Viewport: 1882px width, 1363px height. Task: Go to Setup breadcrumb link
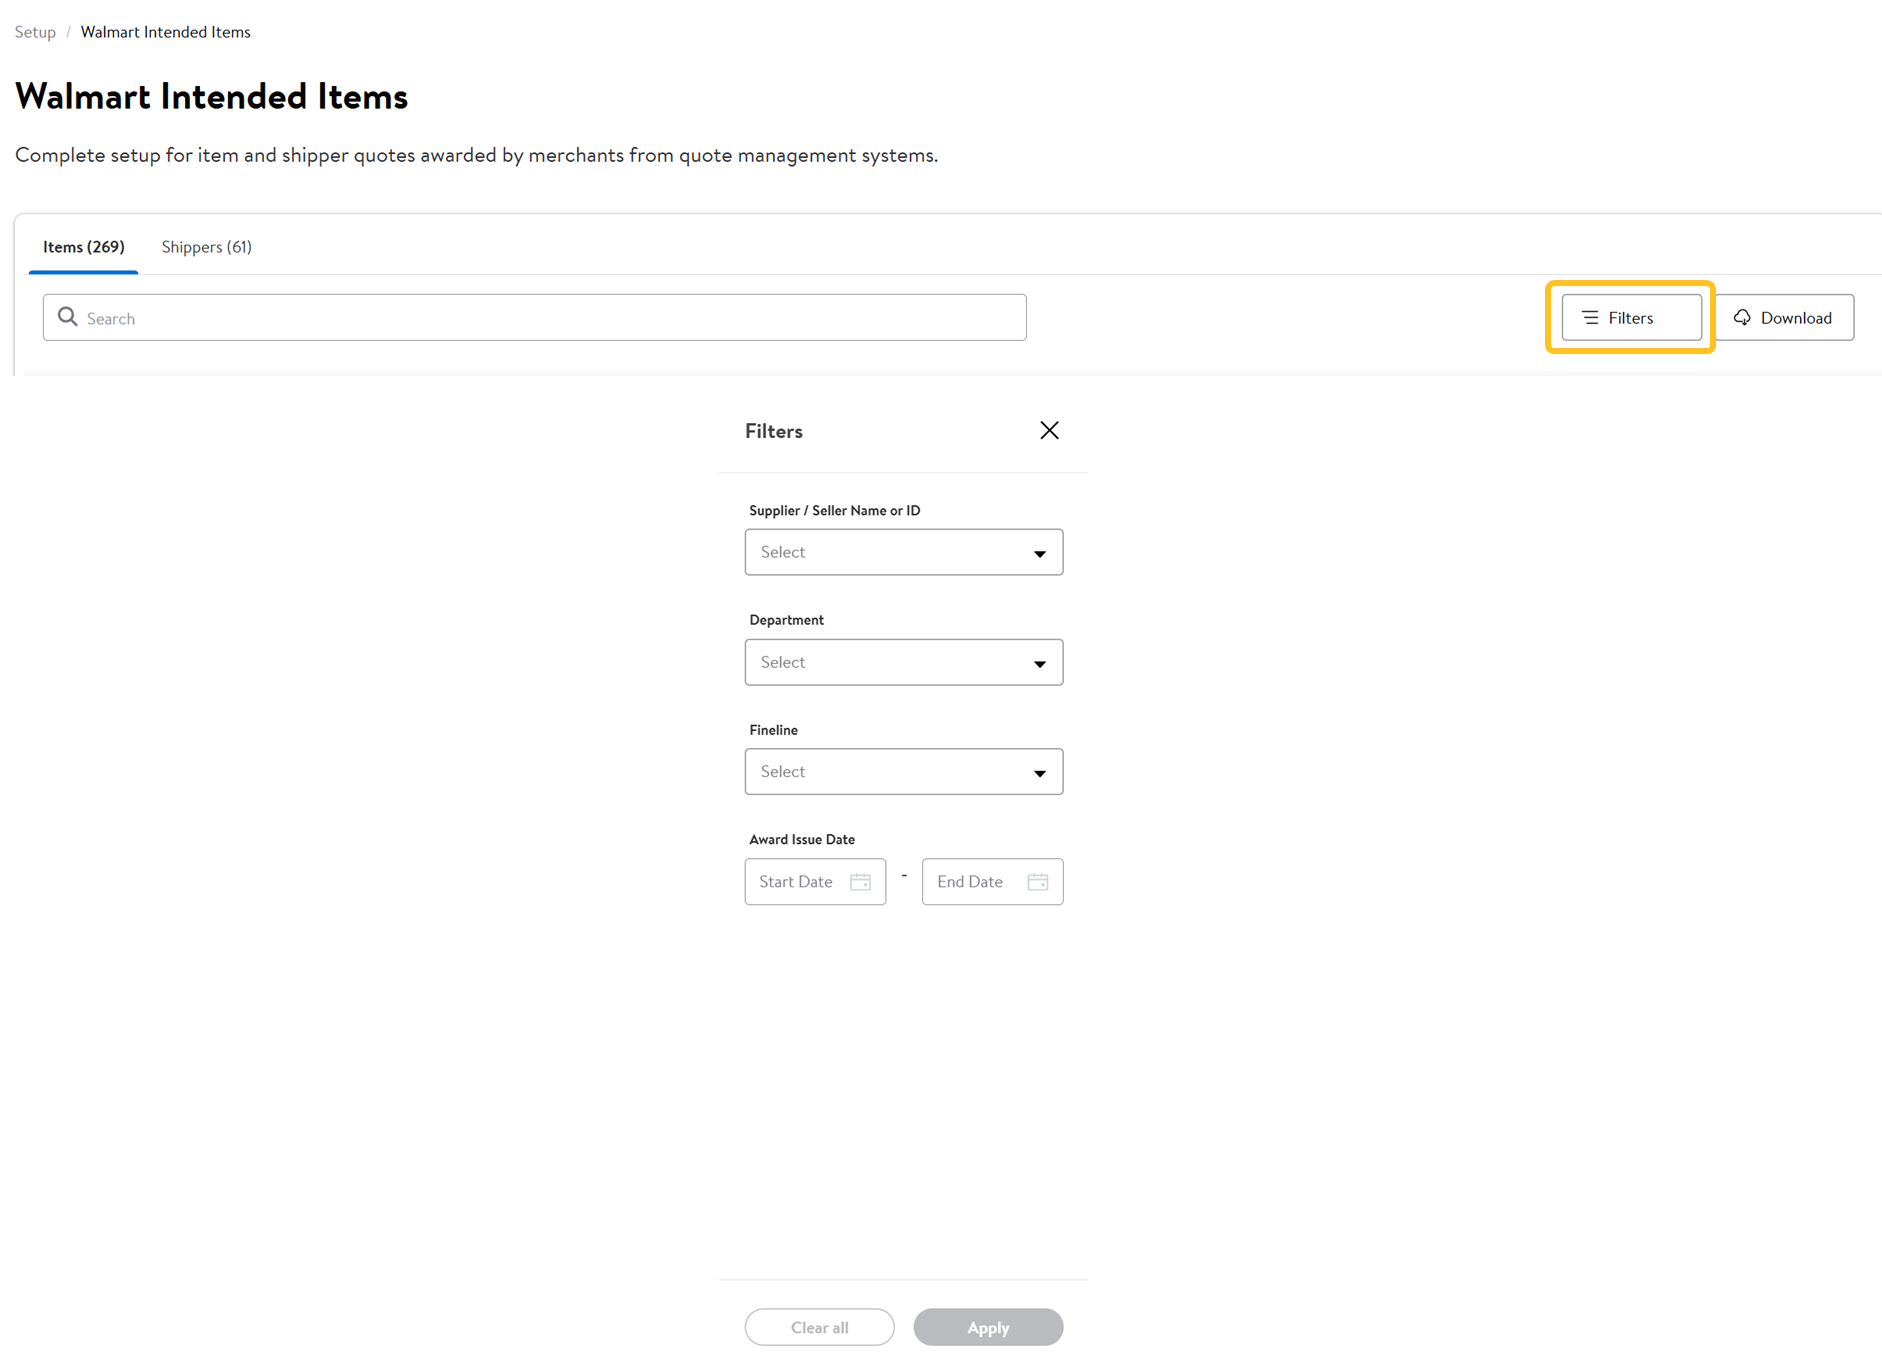(x=35, y=32)
